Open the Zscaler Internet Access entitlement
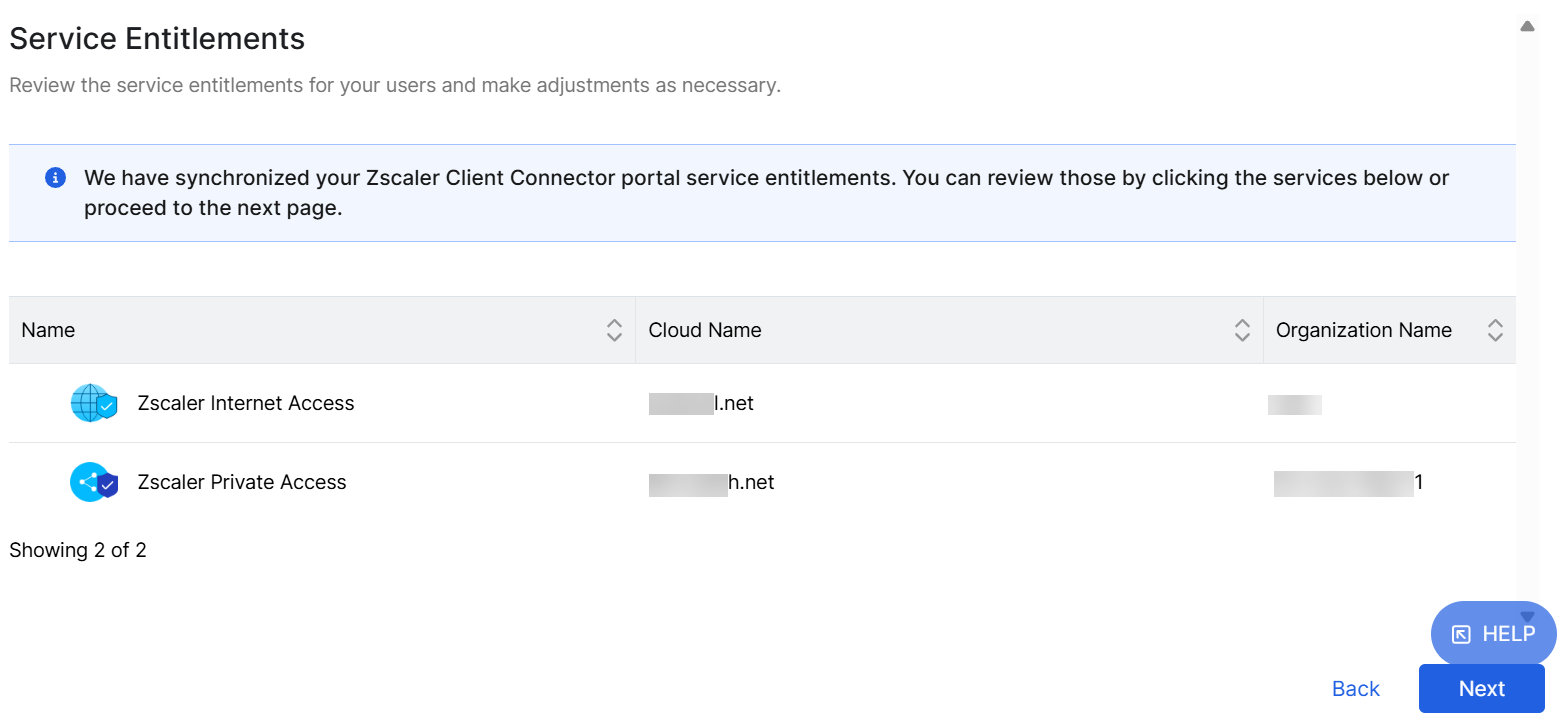This screenshot has width=1557, height=718. pos(246,403)
